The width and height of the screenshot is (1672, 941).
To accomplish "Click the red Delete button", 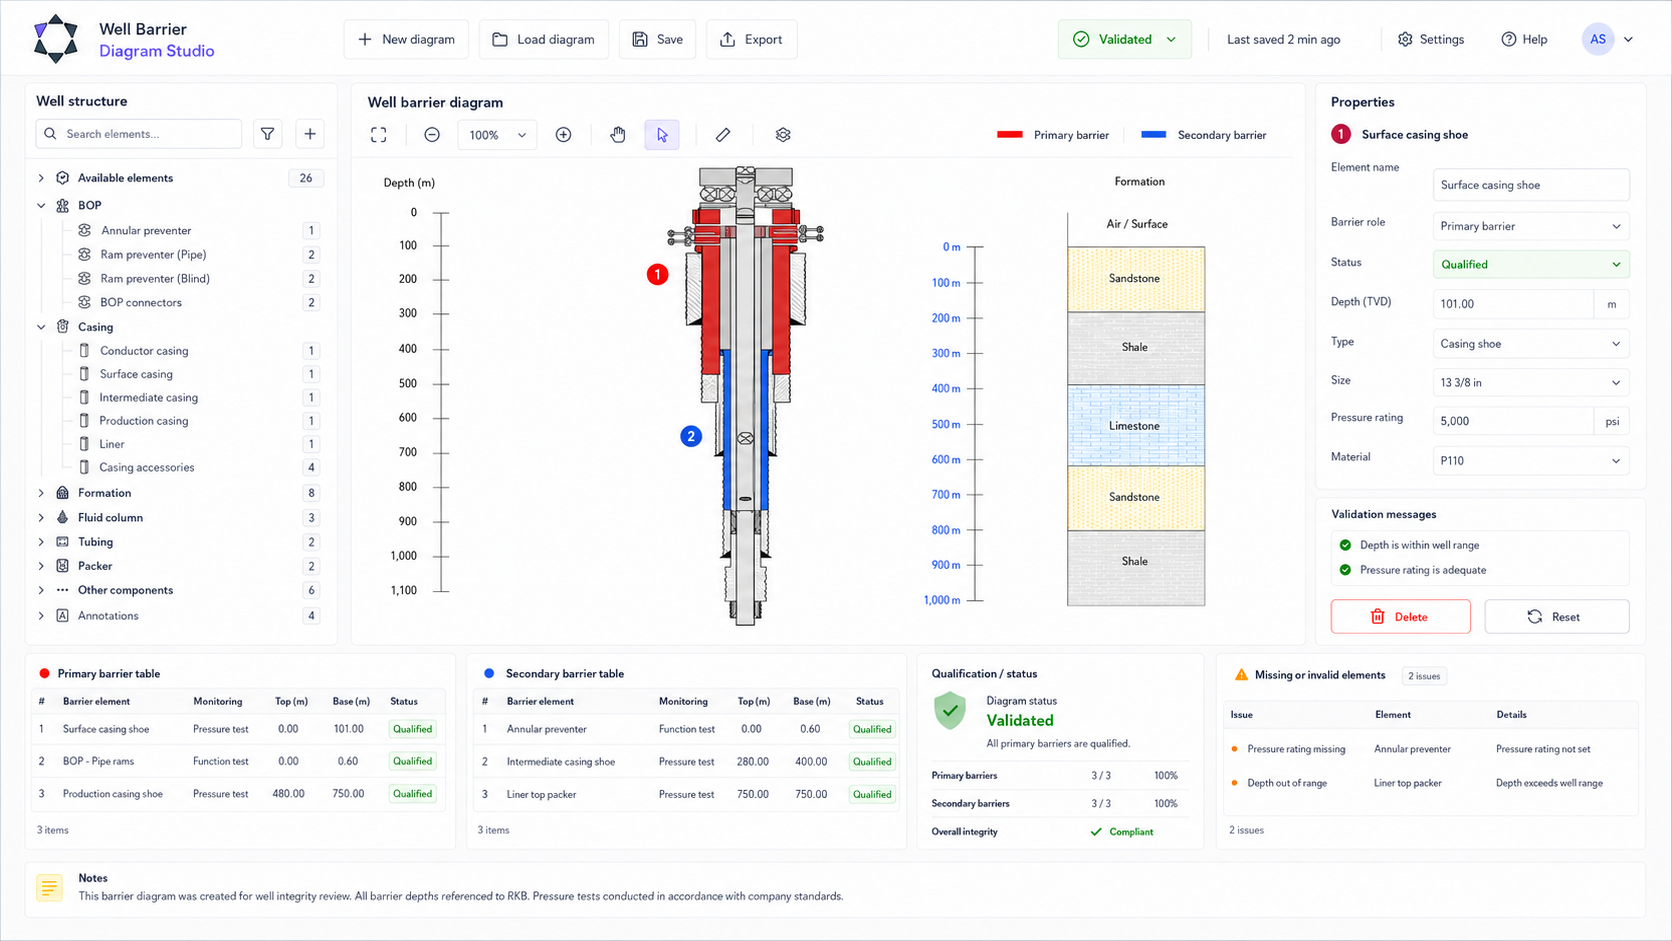I will click(x=1400, y=617).
